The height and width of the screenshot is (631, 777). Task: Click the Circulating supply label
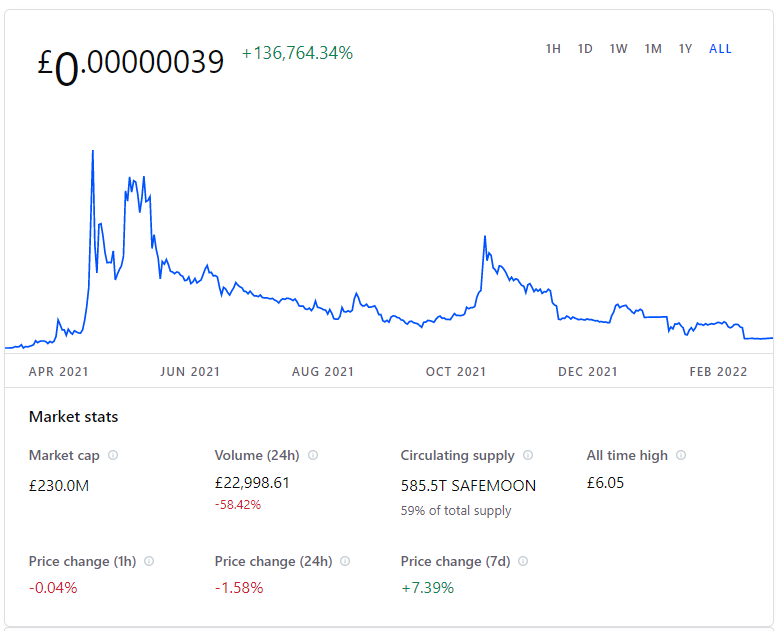[457, 456]
